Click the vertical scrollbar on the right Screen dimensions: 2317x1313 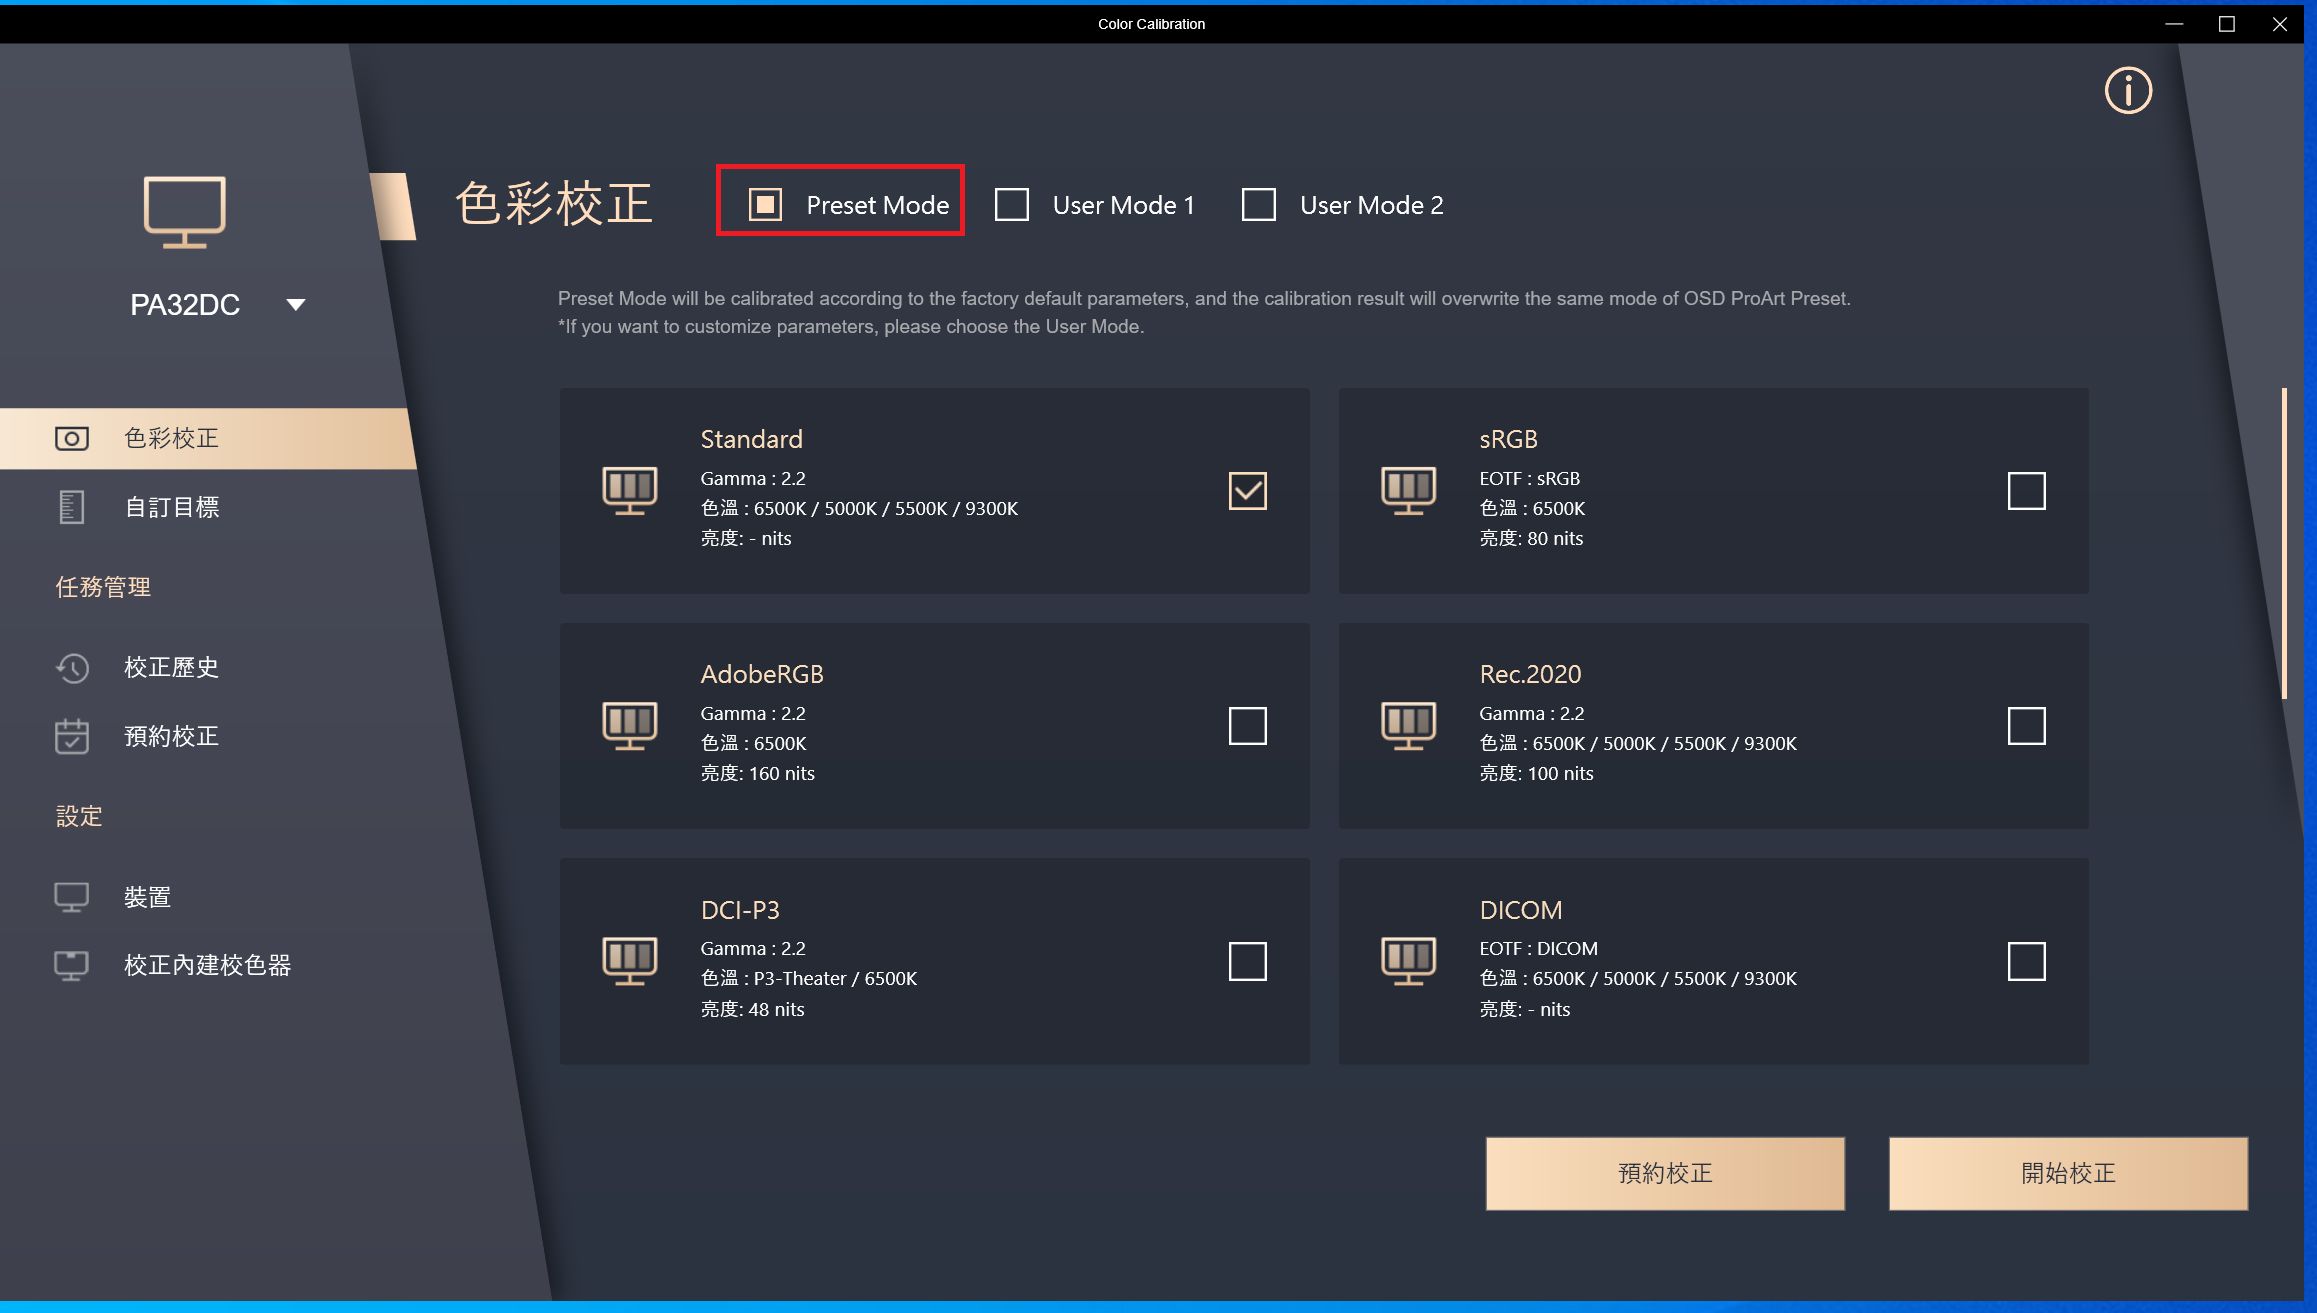click(x=2284, y=543)
